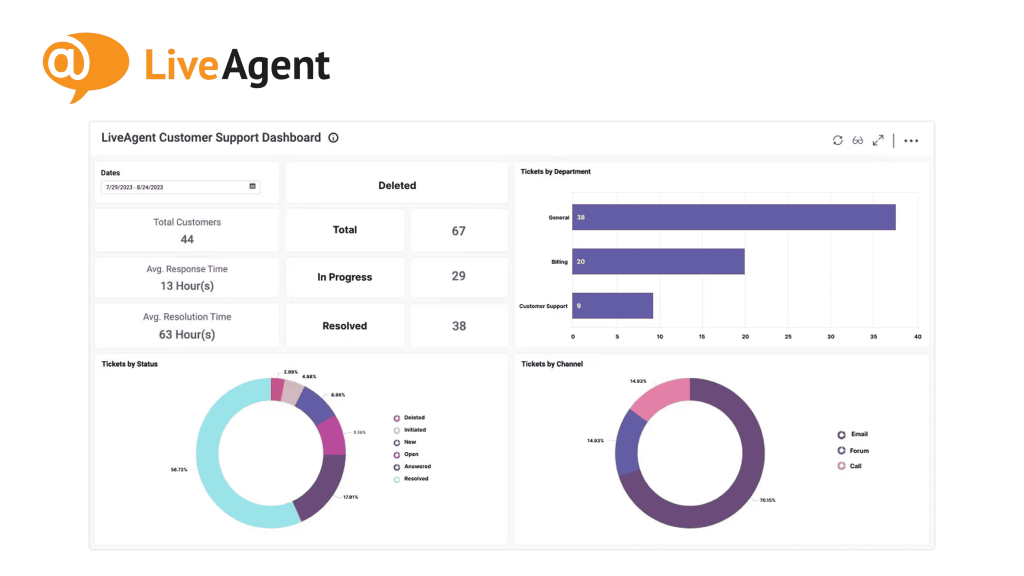Viewport: 1024px width, 576px height.
Task: Select the Billing department bar
Action: click(x=658, y=261)
